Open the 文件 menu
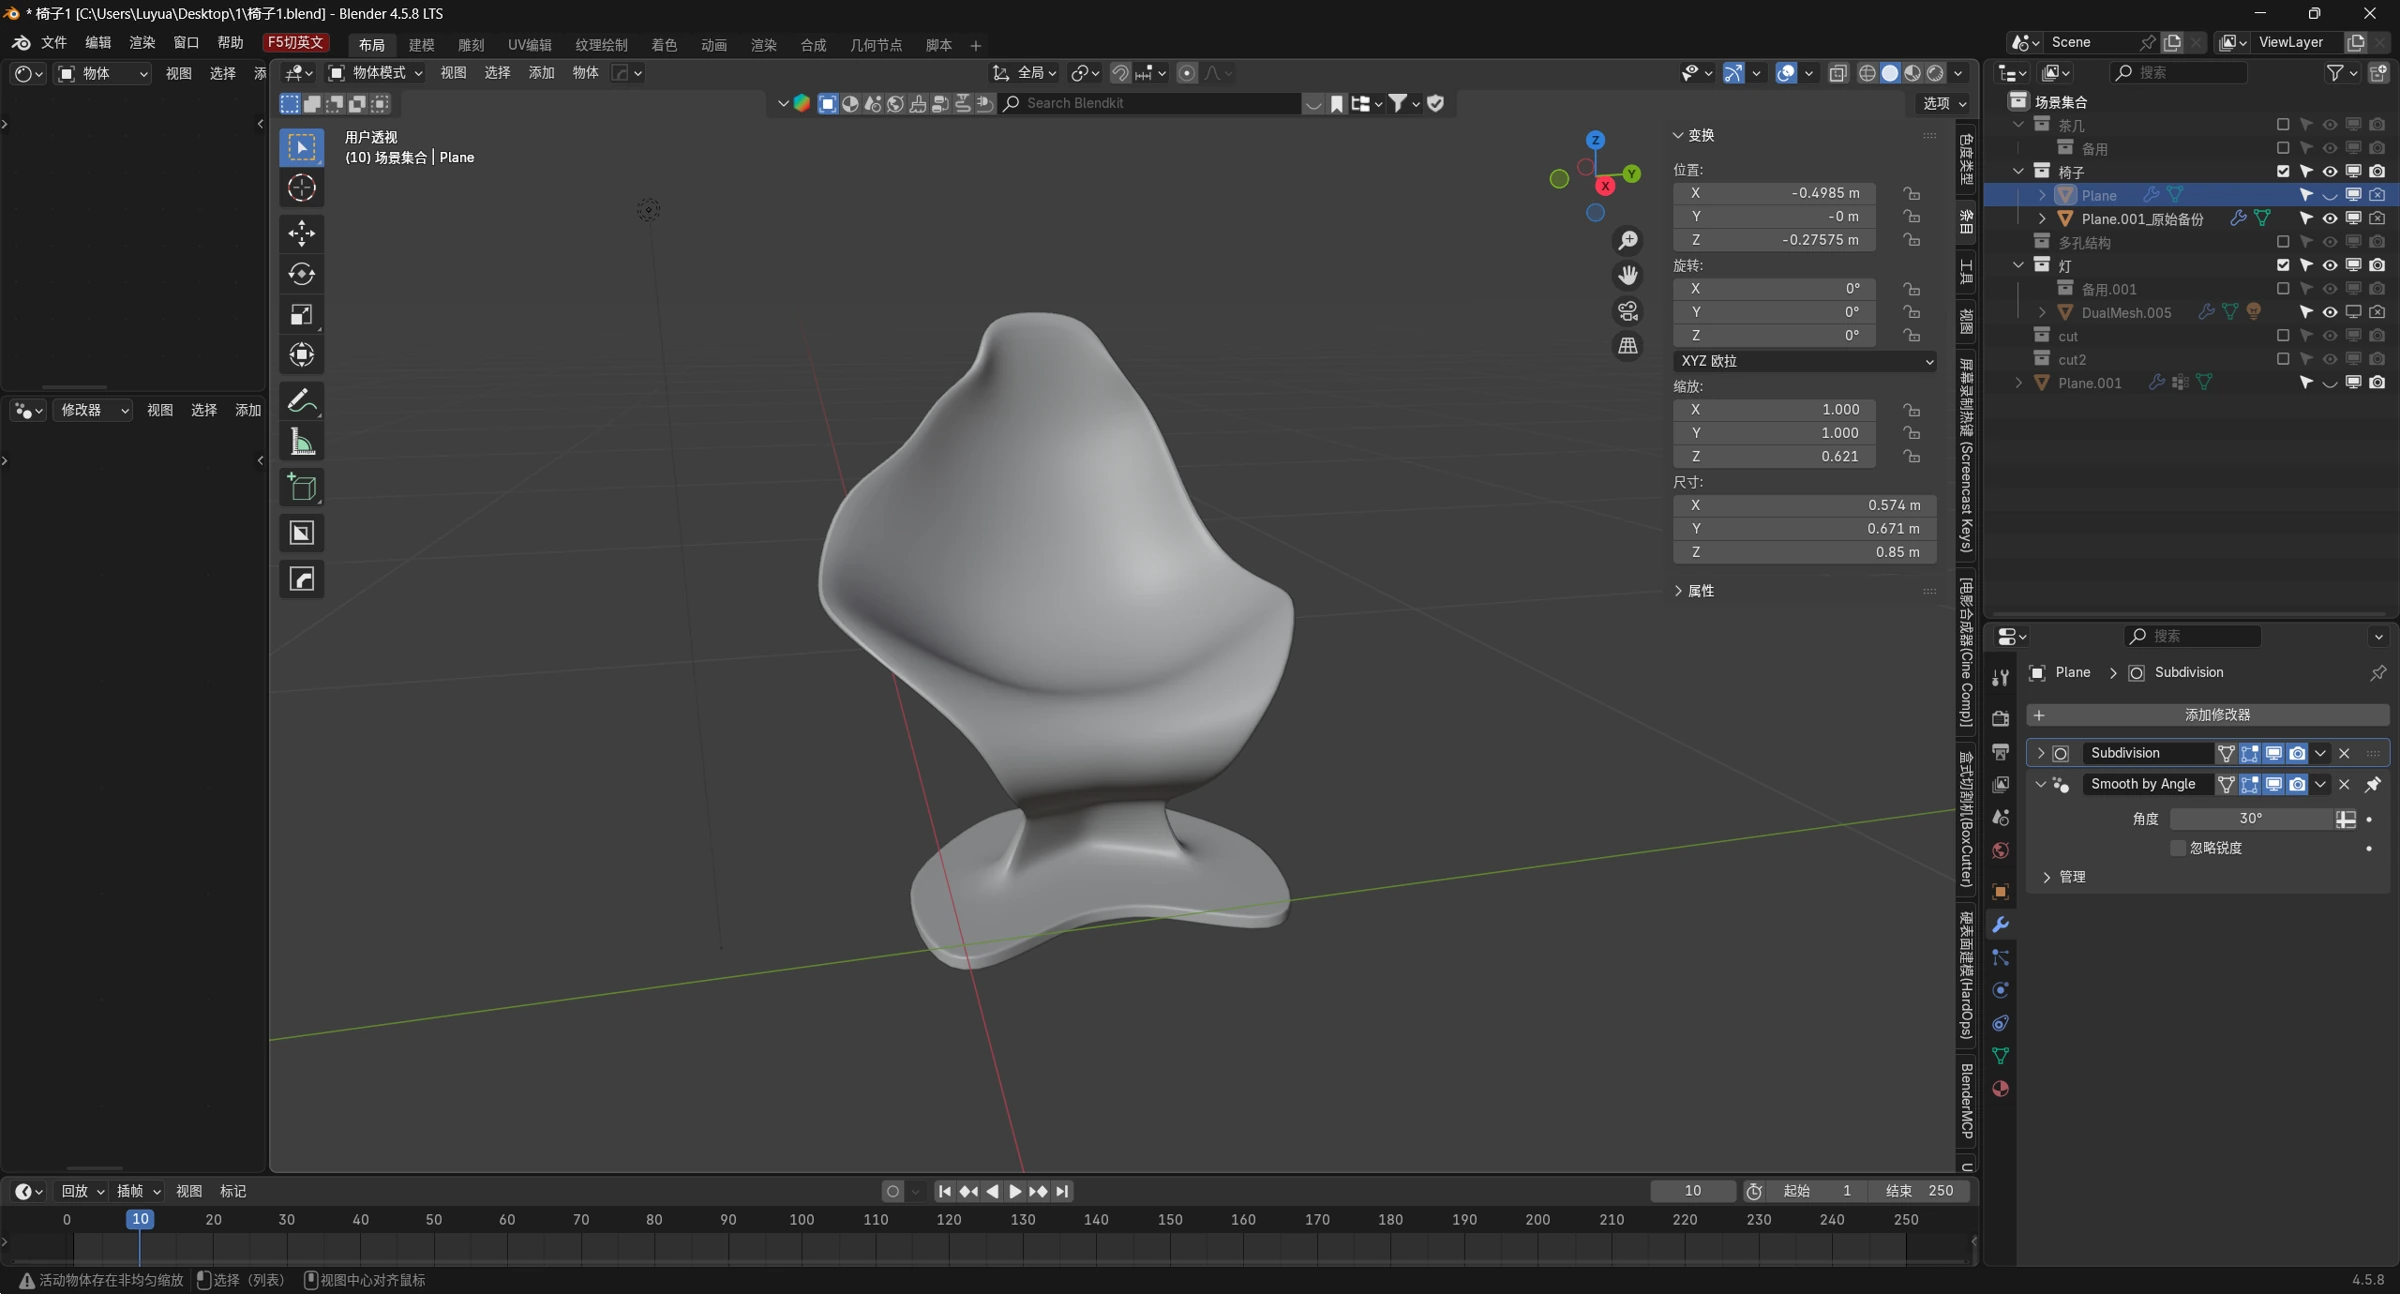 (x=53, y=43)
